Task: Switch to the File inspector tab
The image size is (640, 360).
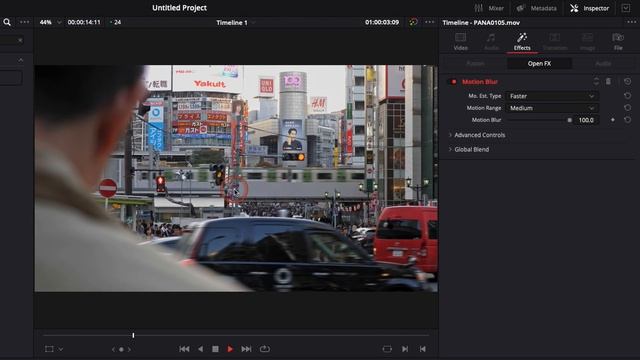Action: tap(618, 42)
